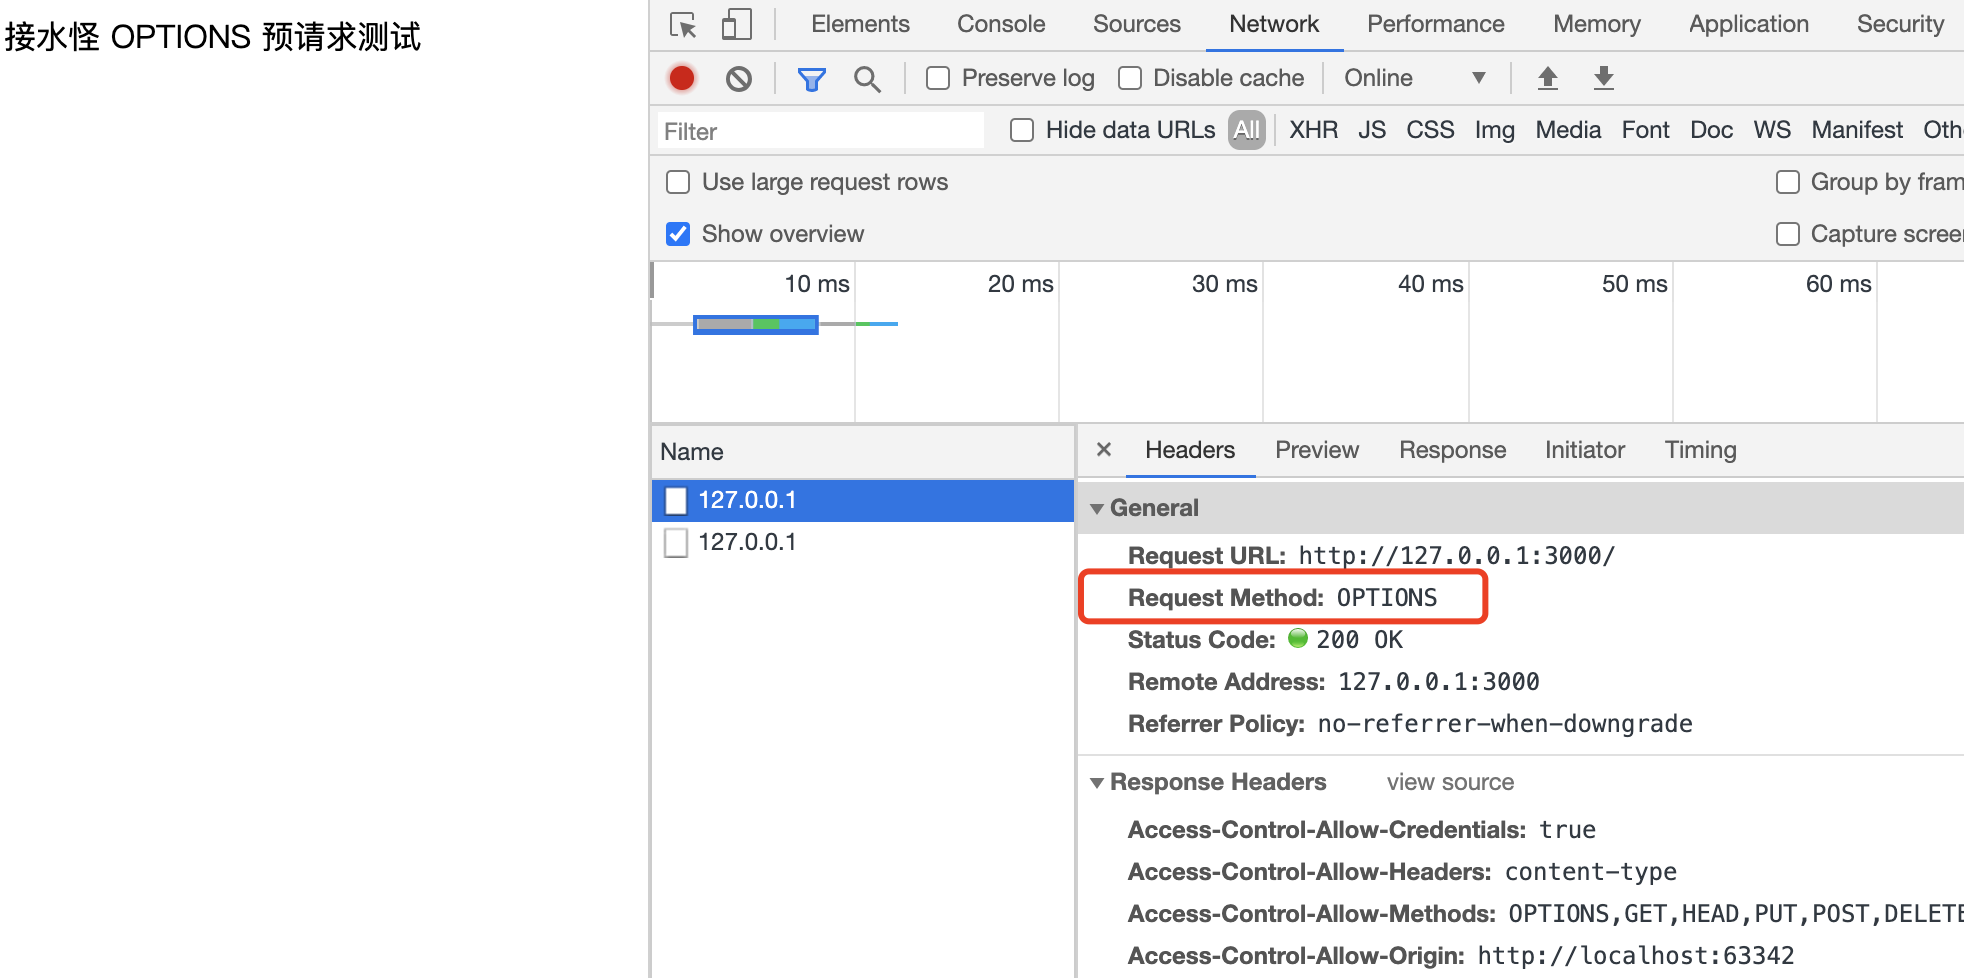This screenshot has width=1964, height=978.
Task: Clear the network log
Action: click(x=738, y=77)
